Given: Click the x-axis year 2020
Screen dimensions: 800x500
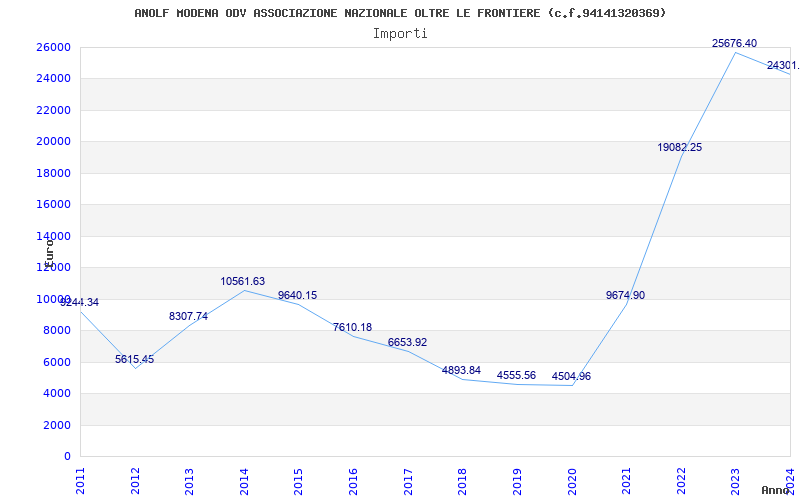Looking at the screenshot, I should [x=572, y=482].
